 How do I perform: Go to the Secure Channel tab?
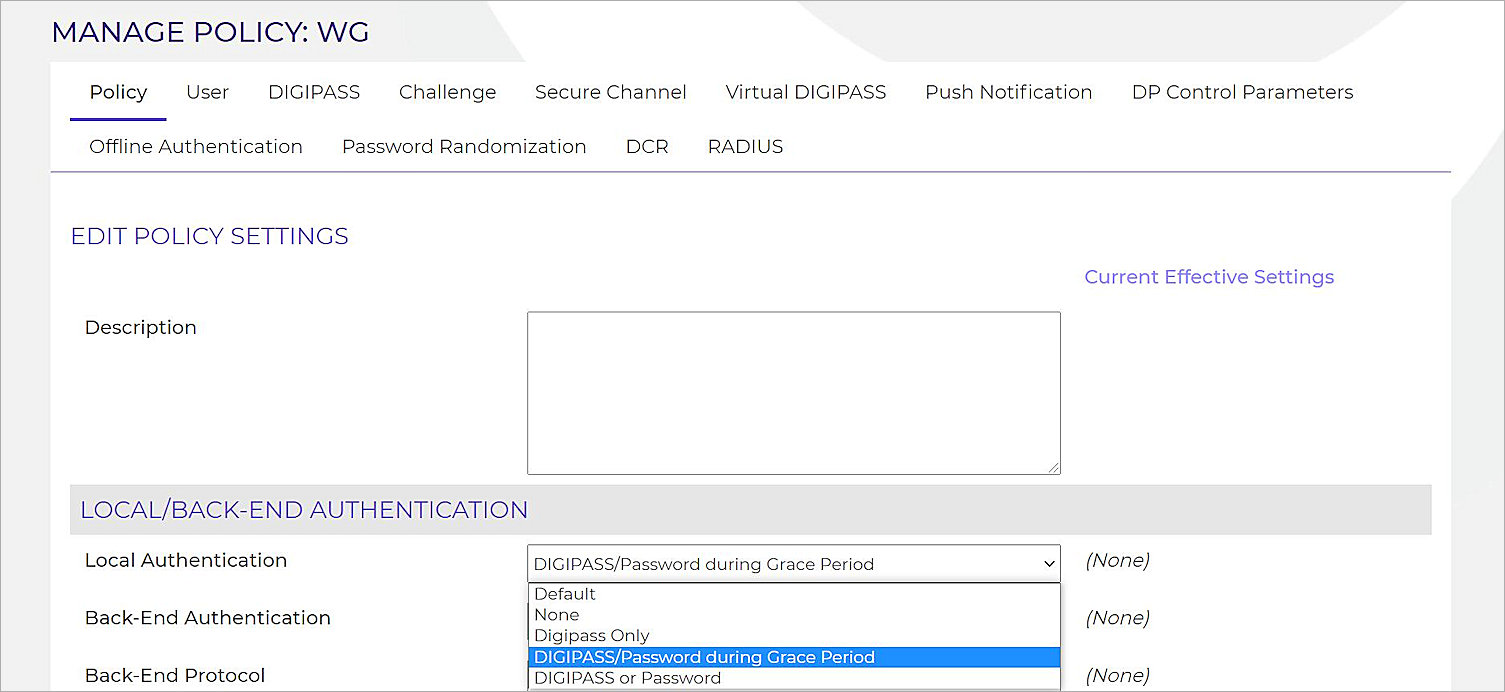coord(610,92)
